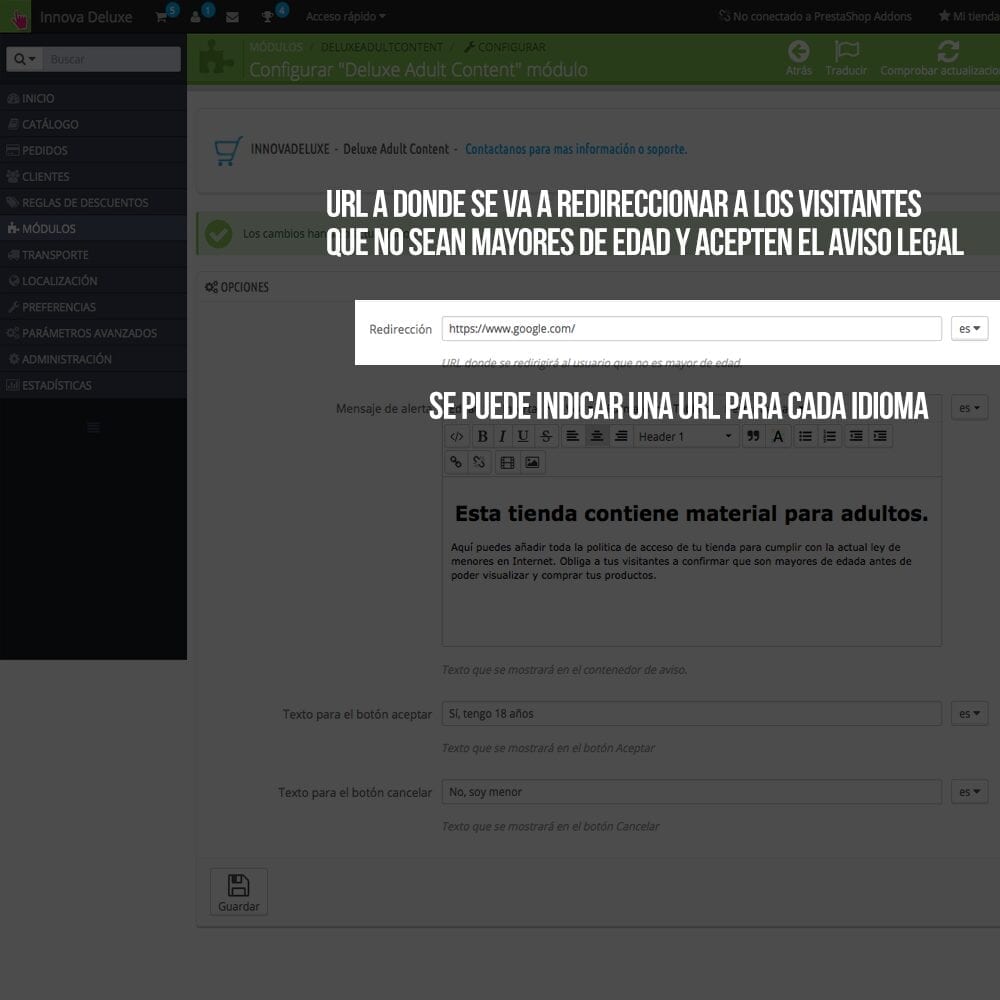The height and width of the screenshot is (1000, 1000).
Task: Open CLIENTES in sidebar
Action: pyautogui.click(x=93, y=177)
